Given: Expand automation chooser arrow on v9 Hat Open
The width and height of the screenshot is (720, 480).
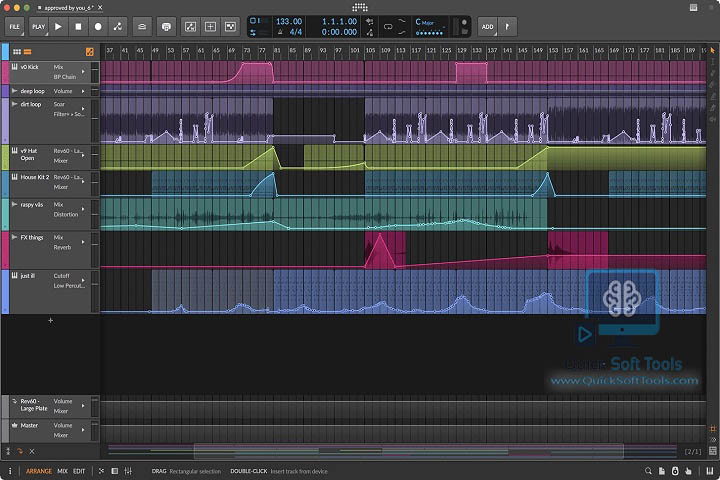Looking at the screenshot, I should coord(83,156).
